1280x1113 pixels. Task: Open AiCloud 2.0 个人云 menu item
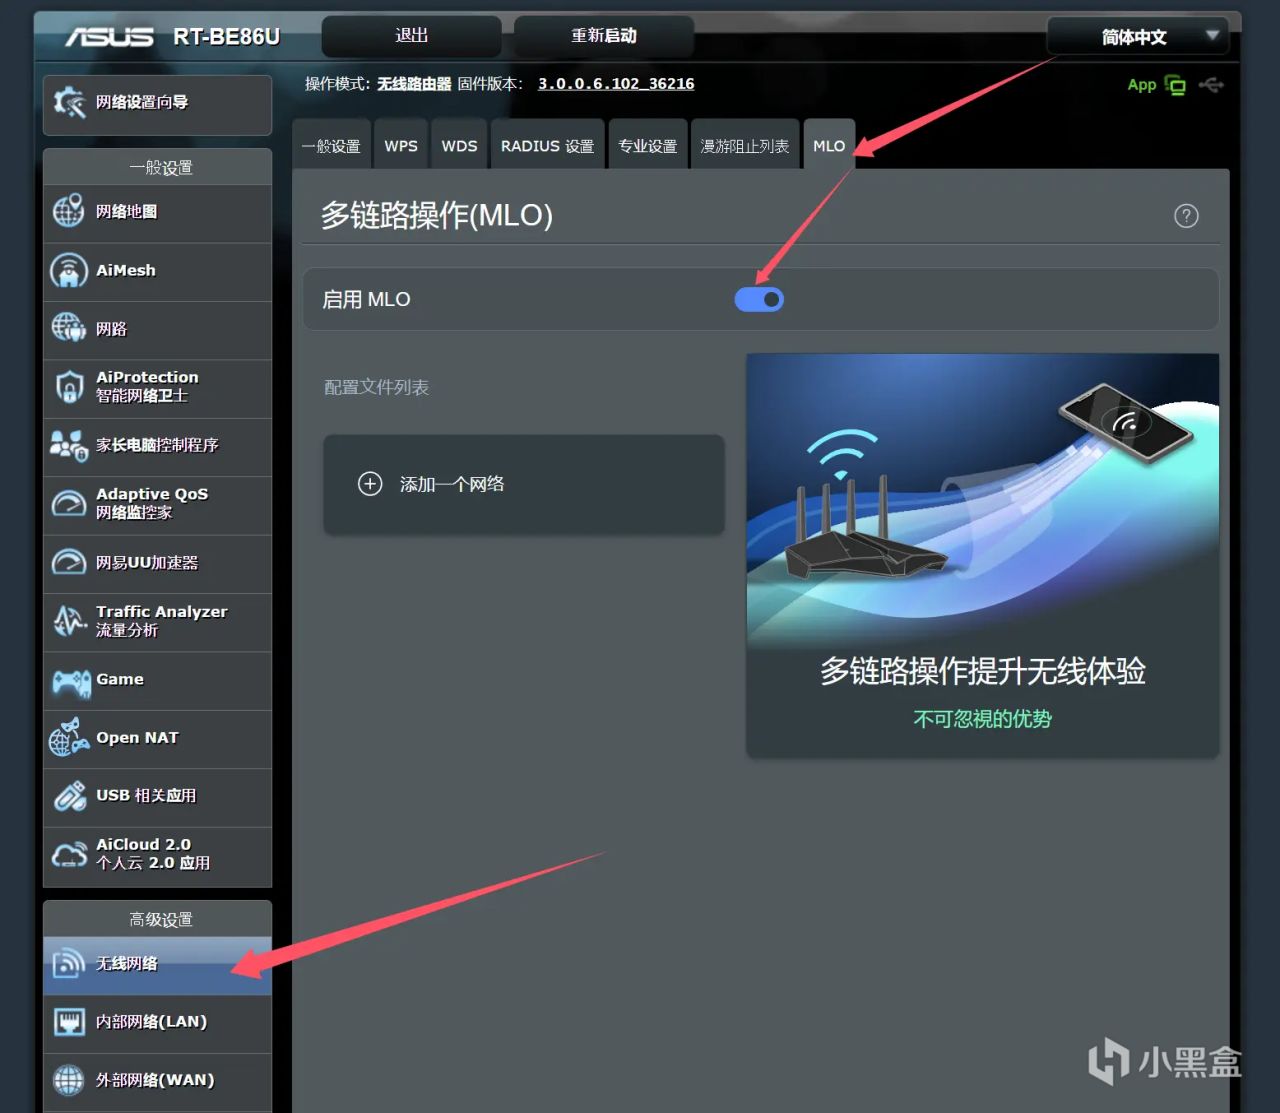tap(158, 856)
